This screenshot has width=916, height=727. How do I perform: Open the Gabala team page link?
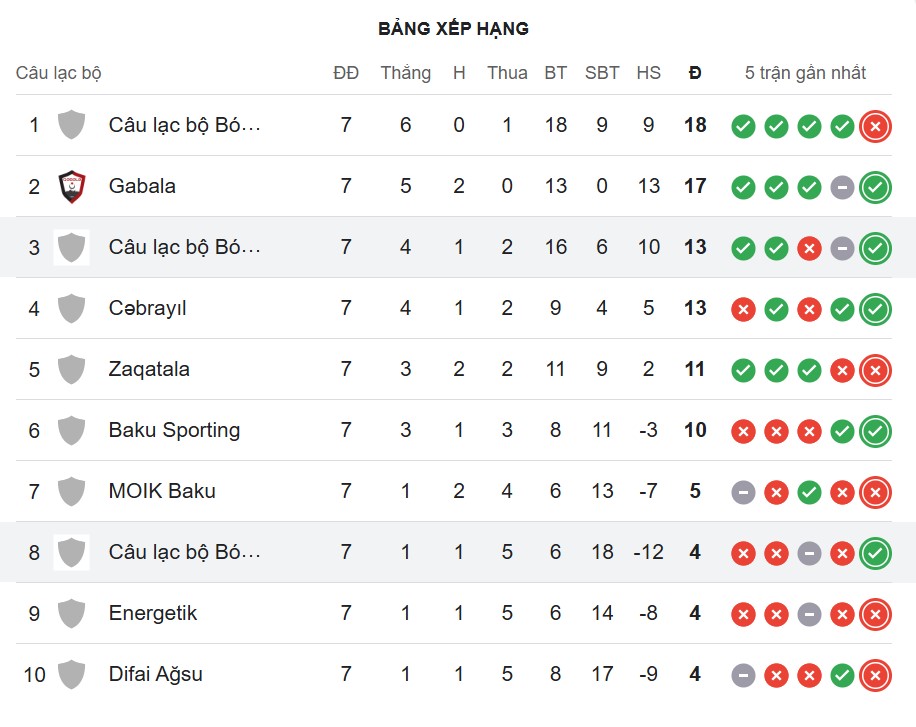[x=142, y=186]
